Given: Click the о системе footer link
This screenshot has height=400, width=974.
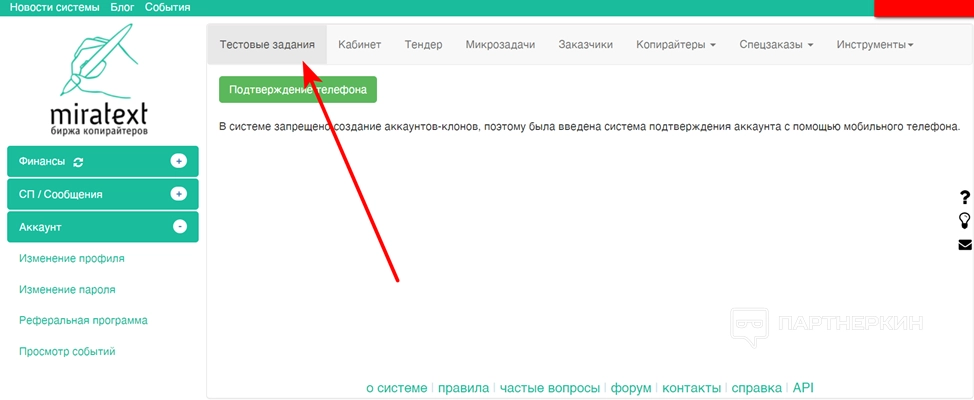Looking at the screenshot, I should coord(397,388).
